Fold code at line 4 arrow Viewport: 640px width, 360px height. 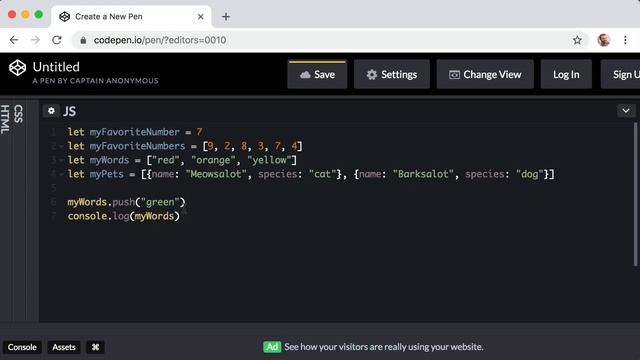tap(61, 174)
